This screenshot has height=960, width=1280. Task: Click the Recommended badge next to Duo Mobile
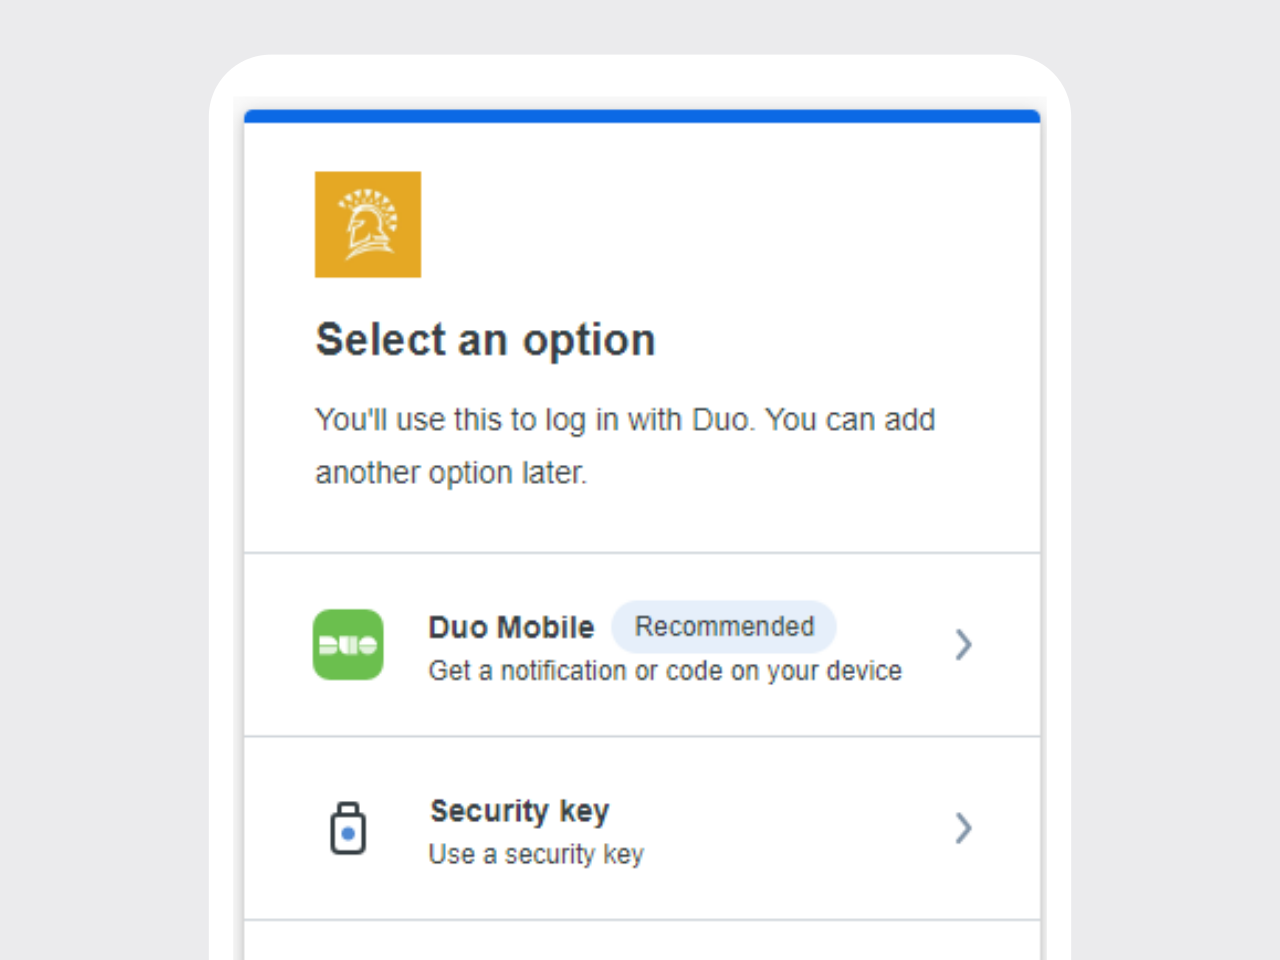pos(724,627)
